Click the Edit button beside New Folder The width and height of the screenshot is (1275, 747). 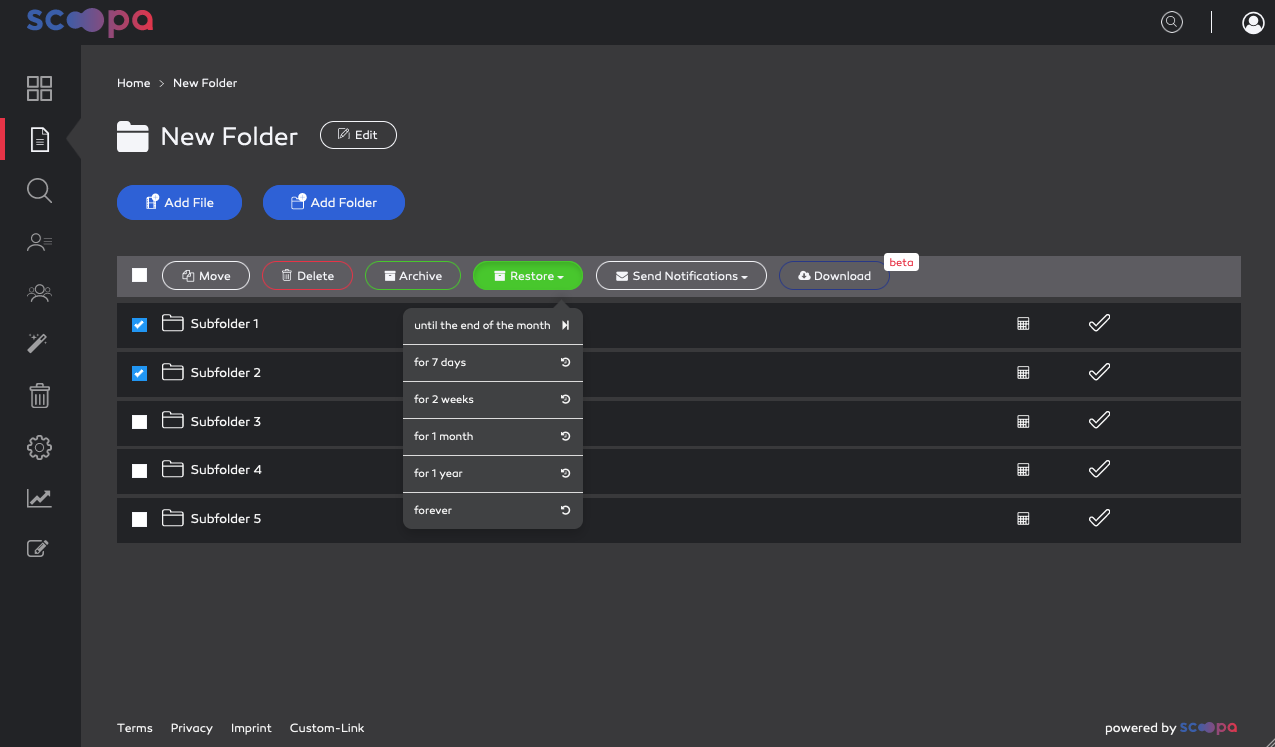pyautogui.click(x=358, y=135)
